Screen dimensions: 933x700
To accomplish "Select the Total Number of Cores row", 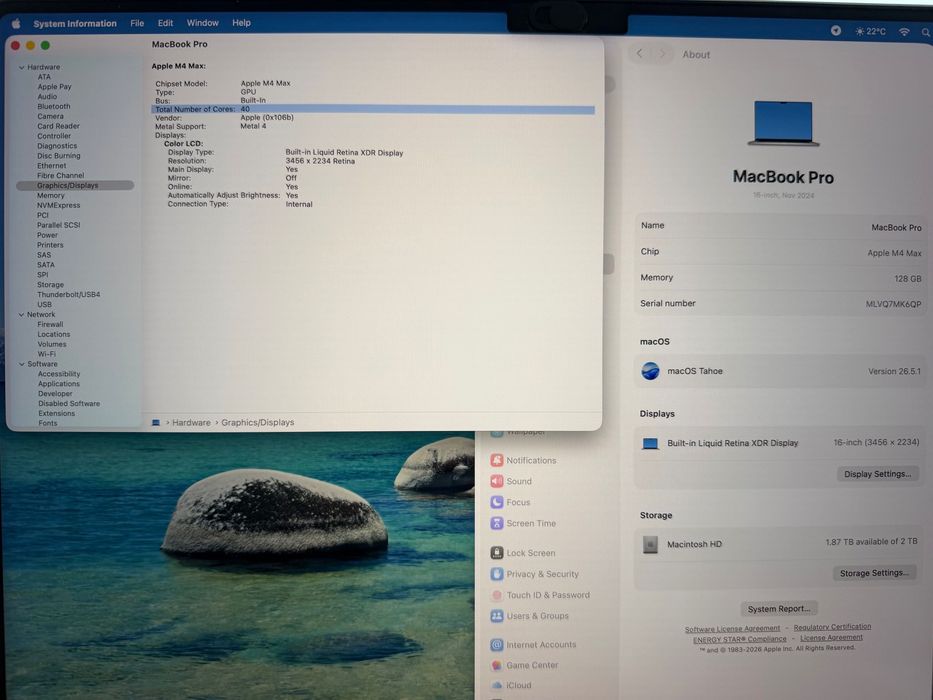I will (373, 110).
